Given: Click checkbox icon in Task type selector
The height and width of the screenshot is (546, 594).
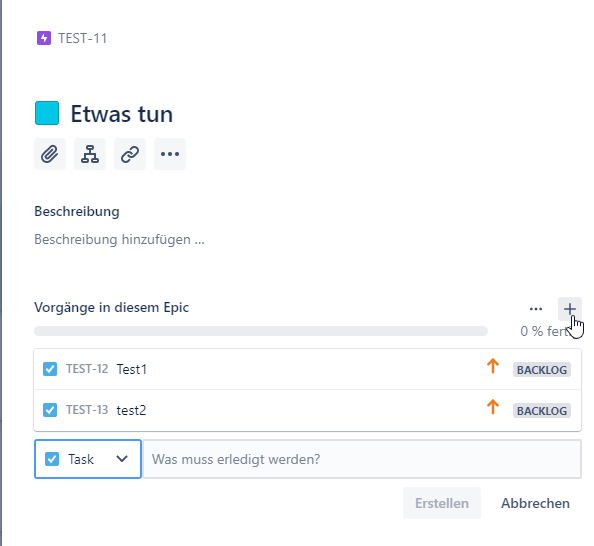Looking at the screenshot, I should point(52,459).
